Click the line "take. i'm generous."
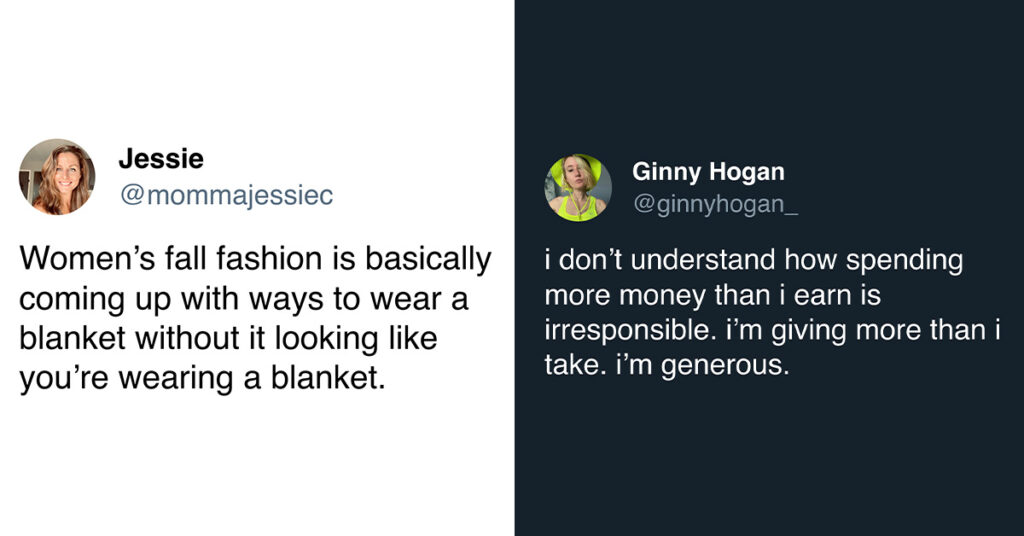1024x536 pixels. 667,365
